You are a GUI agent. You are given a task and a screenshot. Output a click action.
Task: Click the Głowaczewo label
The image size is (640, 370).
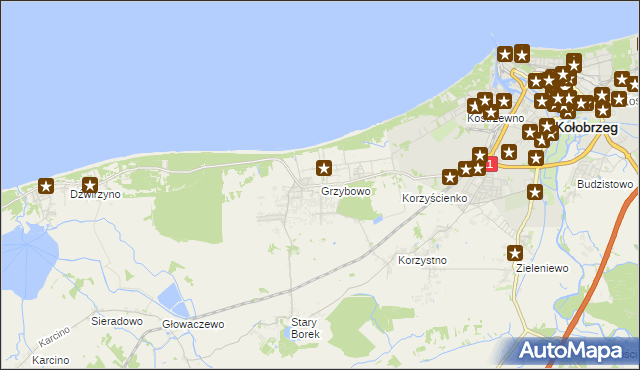click(193, 324)
